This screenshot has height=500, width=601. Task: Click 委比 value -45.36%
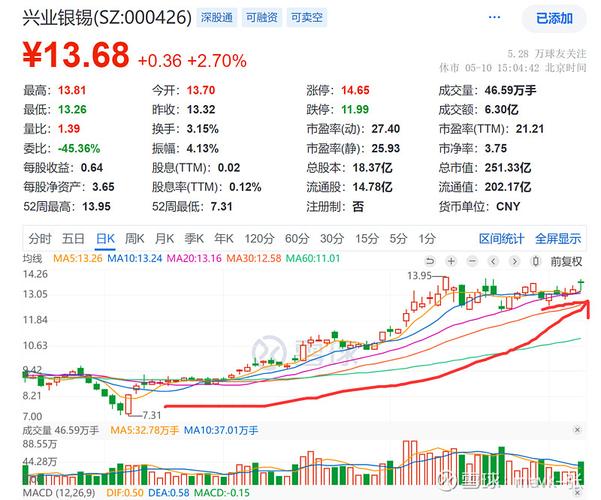tap(79, 148)
